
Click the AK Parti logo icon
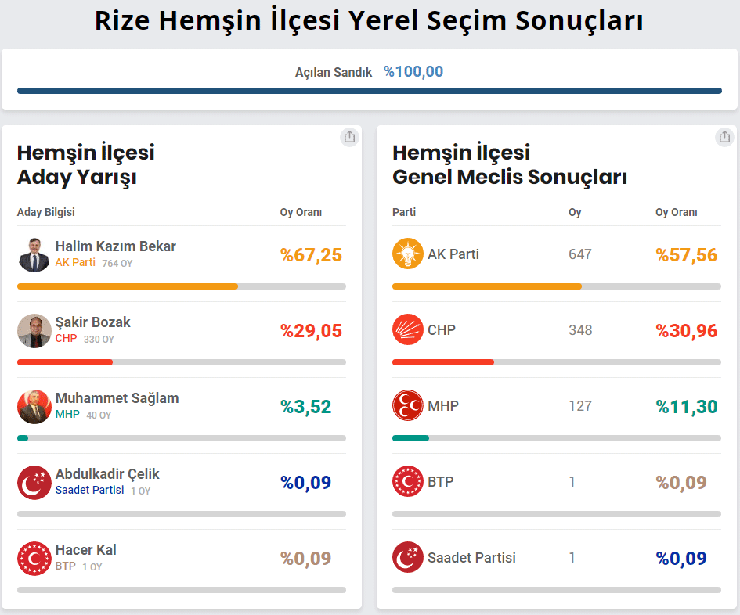[x=408, y=254]
